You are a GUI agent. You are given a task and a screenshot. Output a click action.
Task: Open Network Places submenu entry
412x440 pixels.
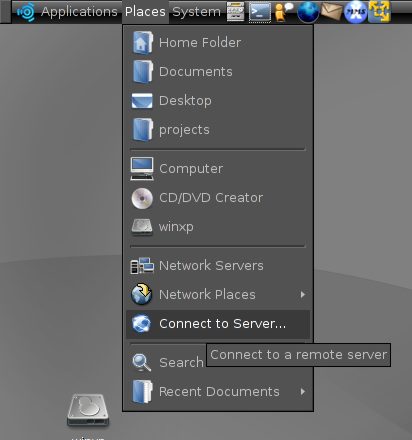[218, 294]
